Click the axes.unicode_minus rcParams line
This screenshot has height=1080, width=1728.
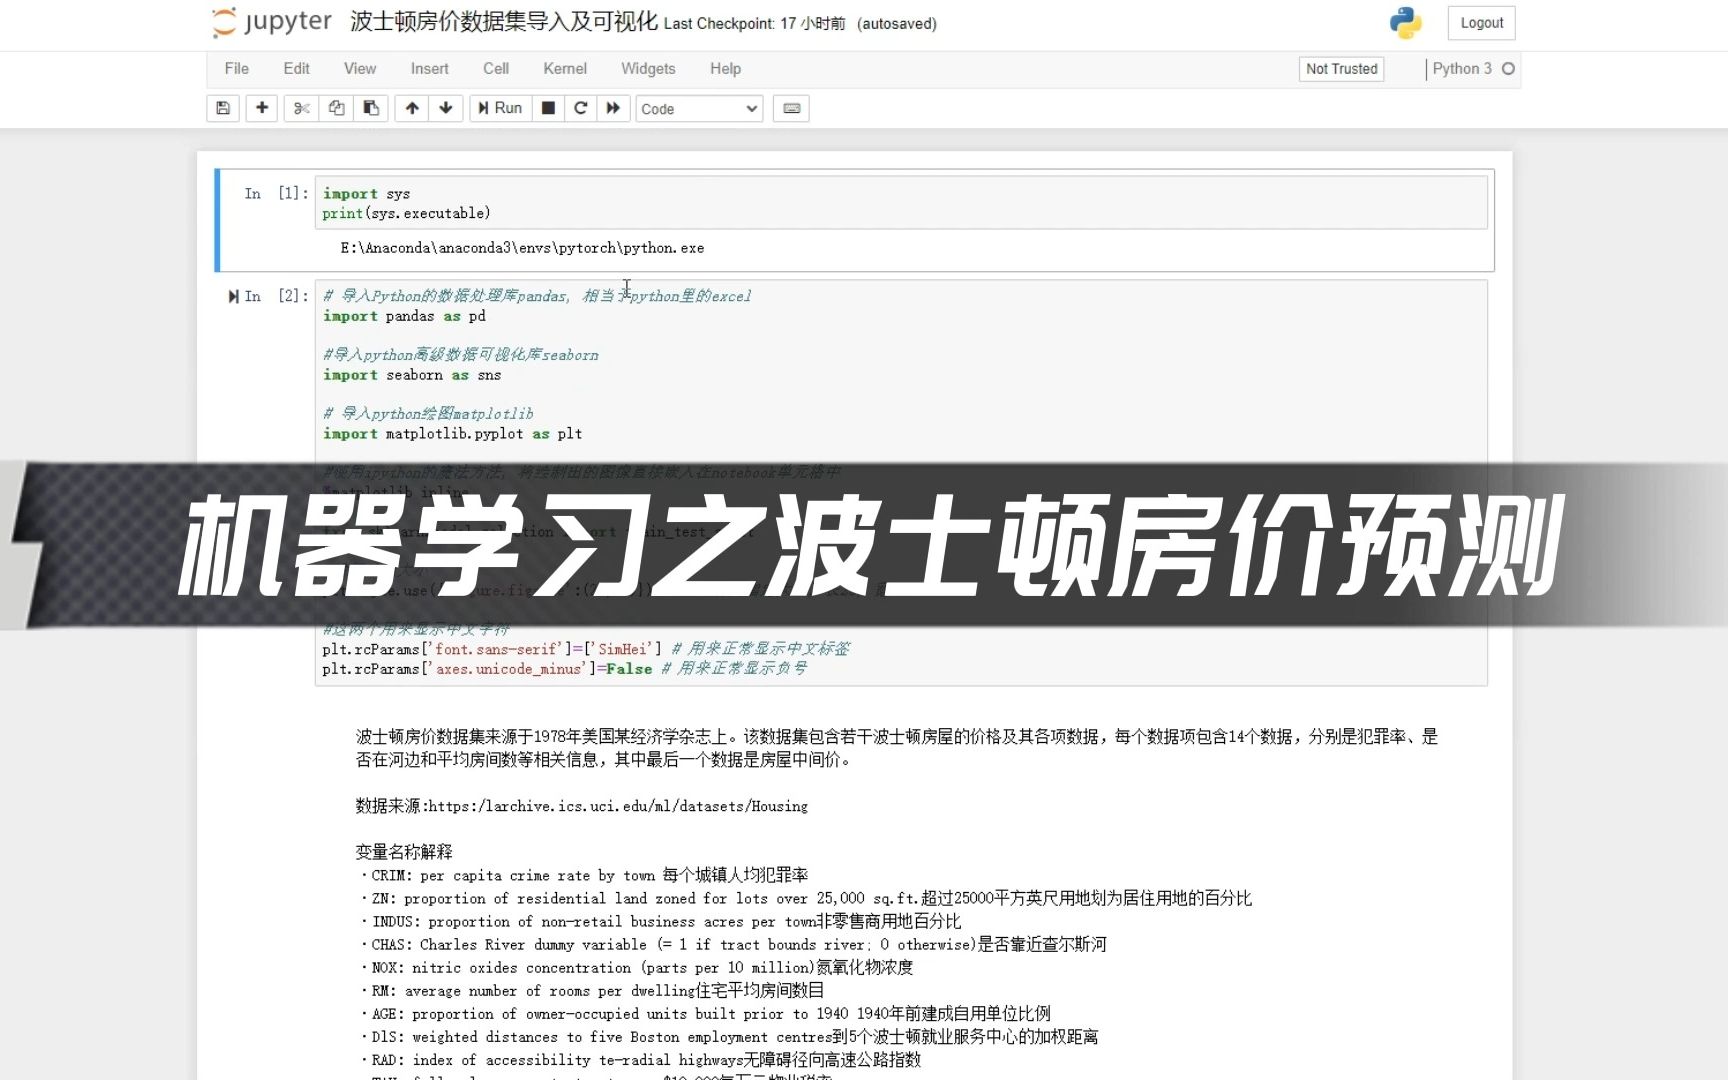click(564, 669)
